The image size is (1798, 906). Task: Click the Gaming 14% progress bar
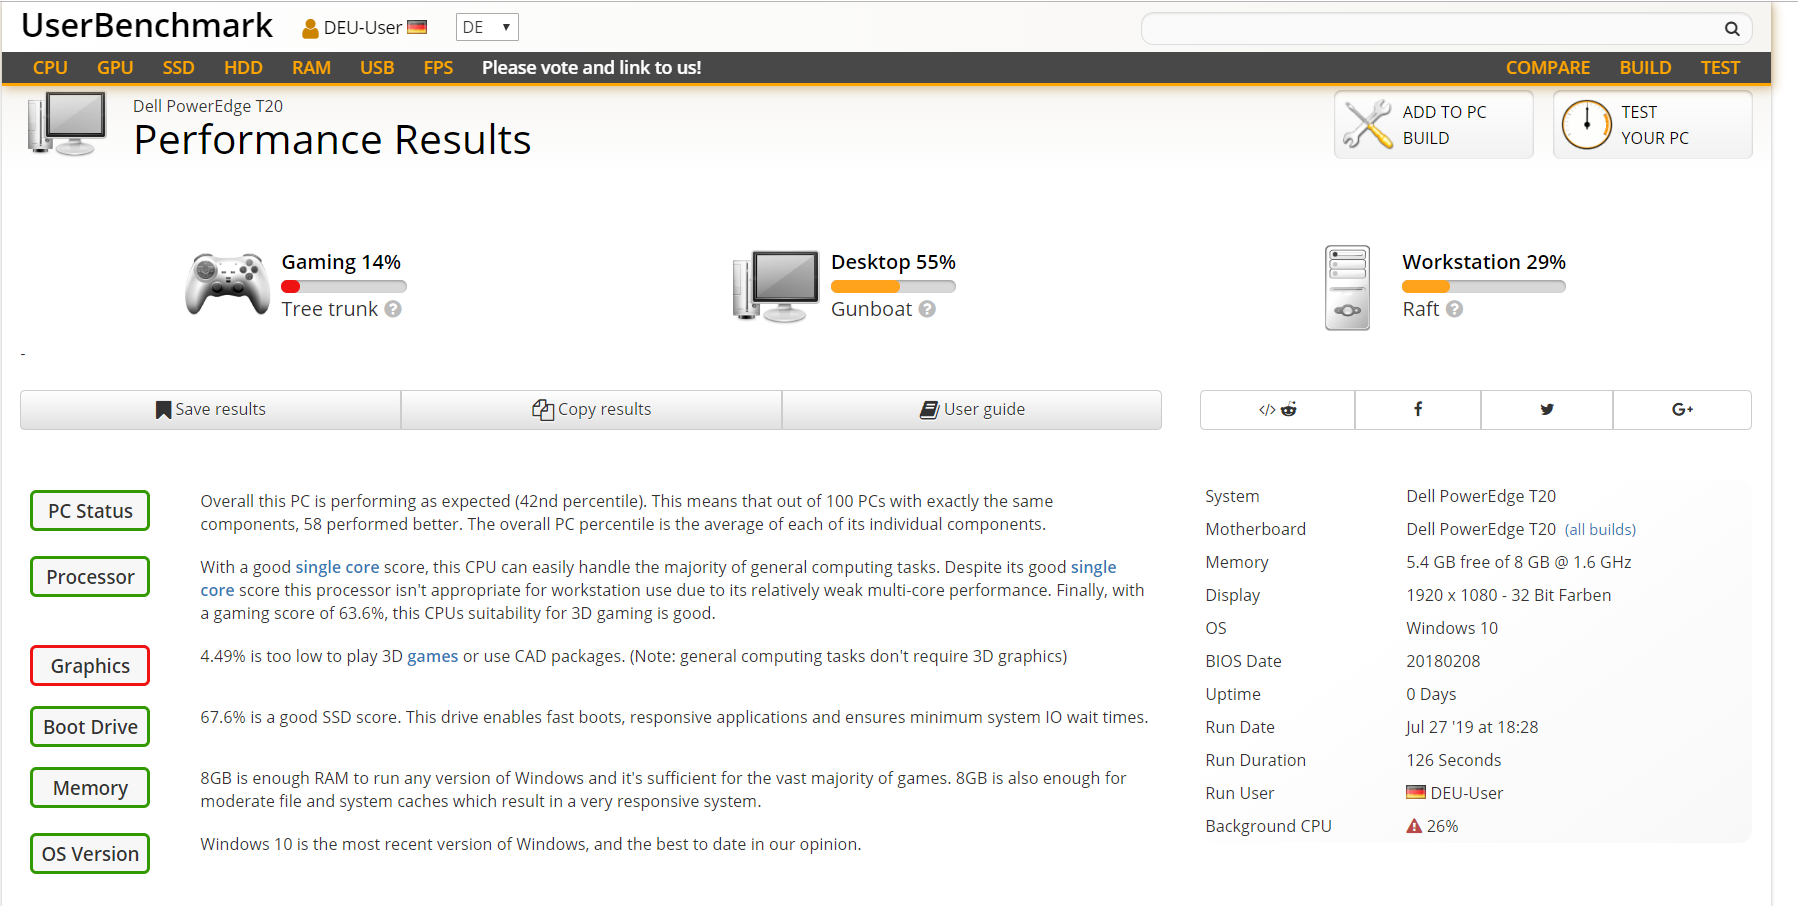pyautogui.click(x=343, y=287)
